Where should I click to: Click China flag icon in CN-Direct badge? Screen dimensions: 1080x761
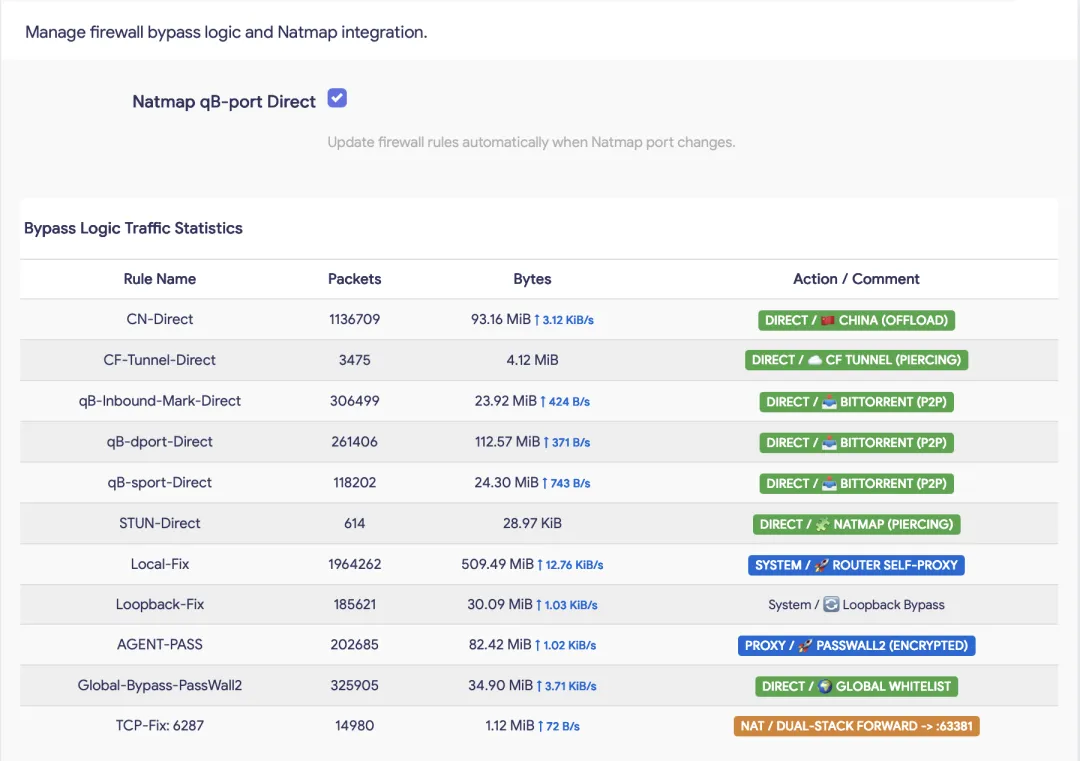tap(827, 320)
